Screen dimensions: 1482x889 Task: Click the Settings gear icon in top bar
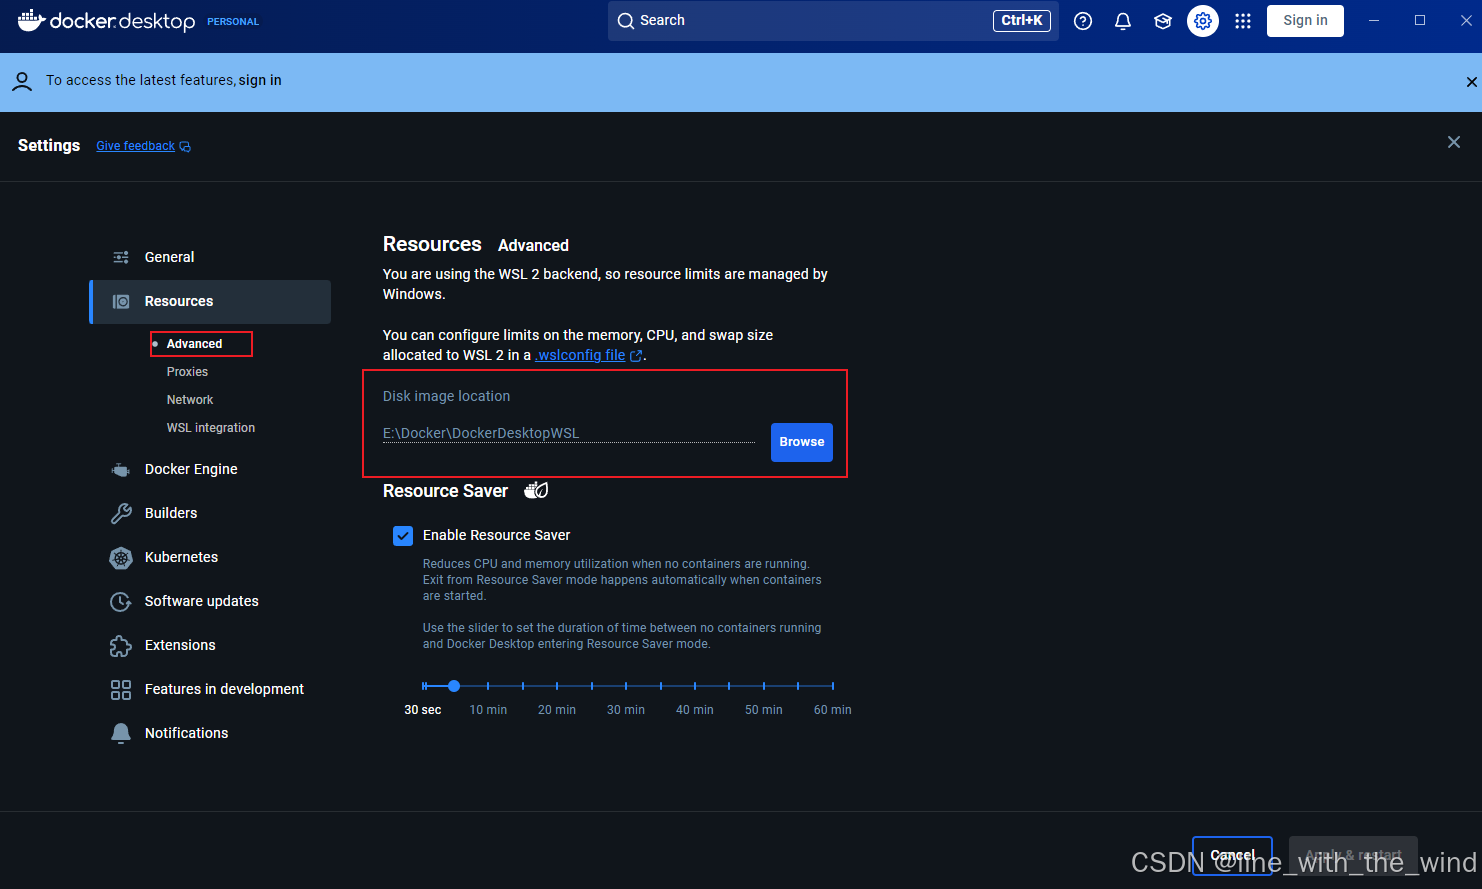[x=1203, y=21]
